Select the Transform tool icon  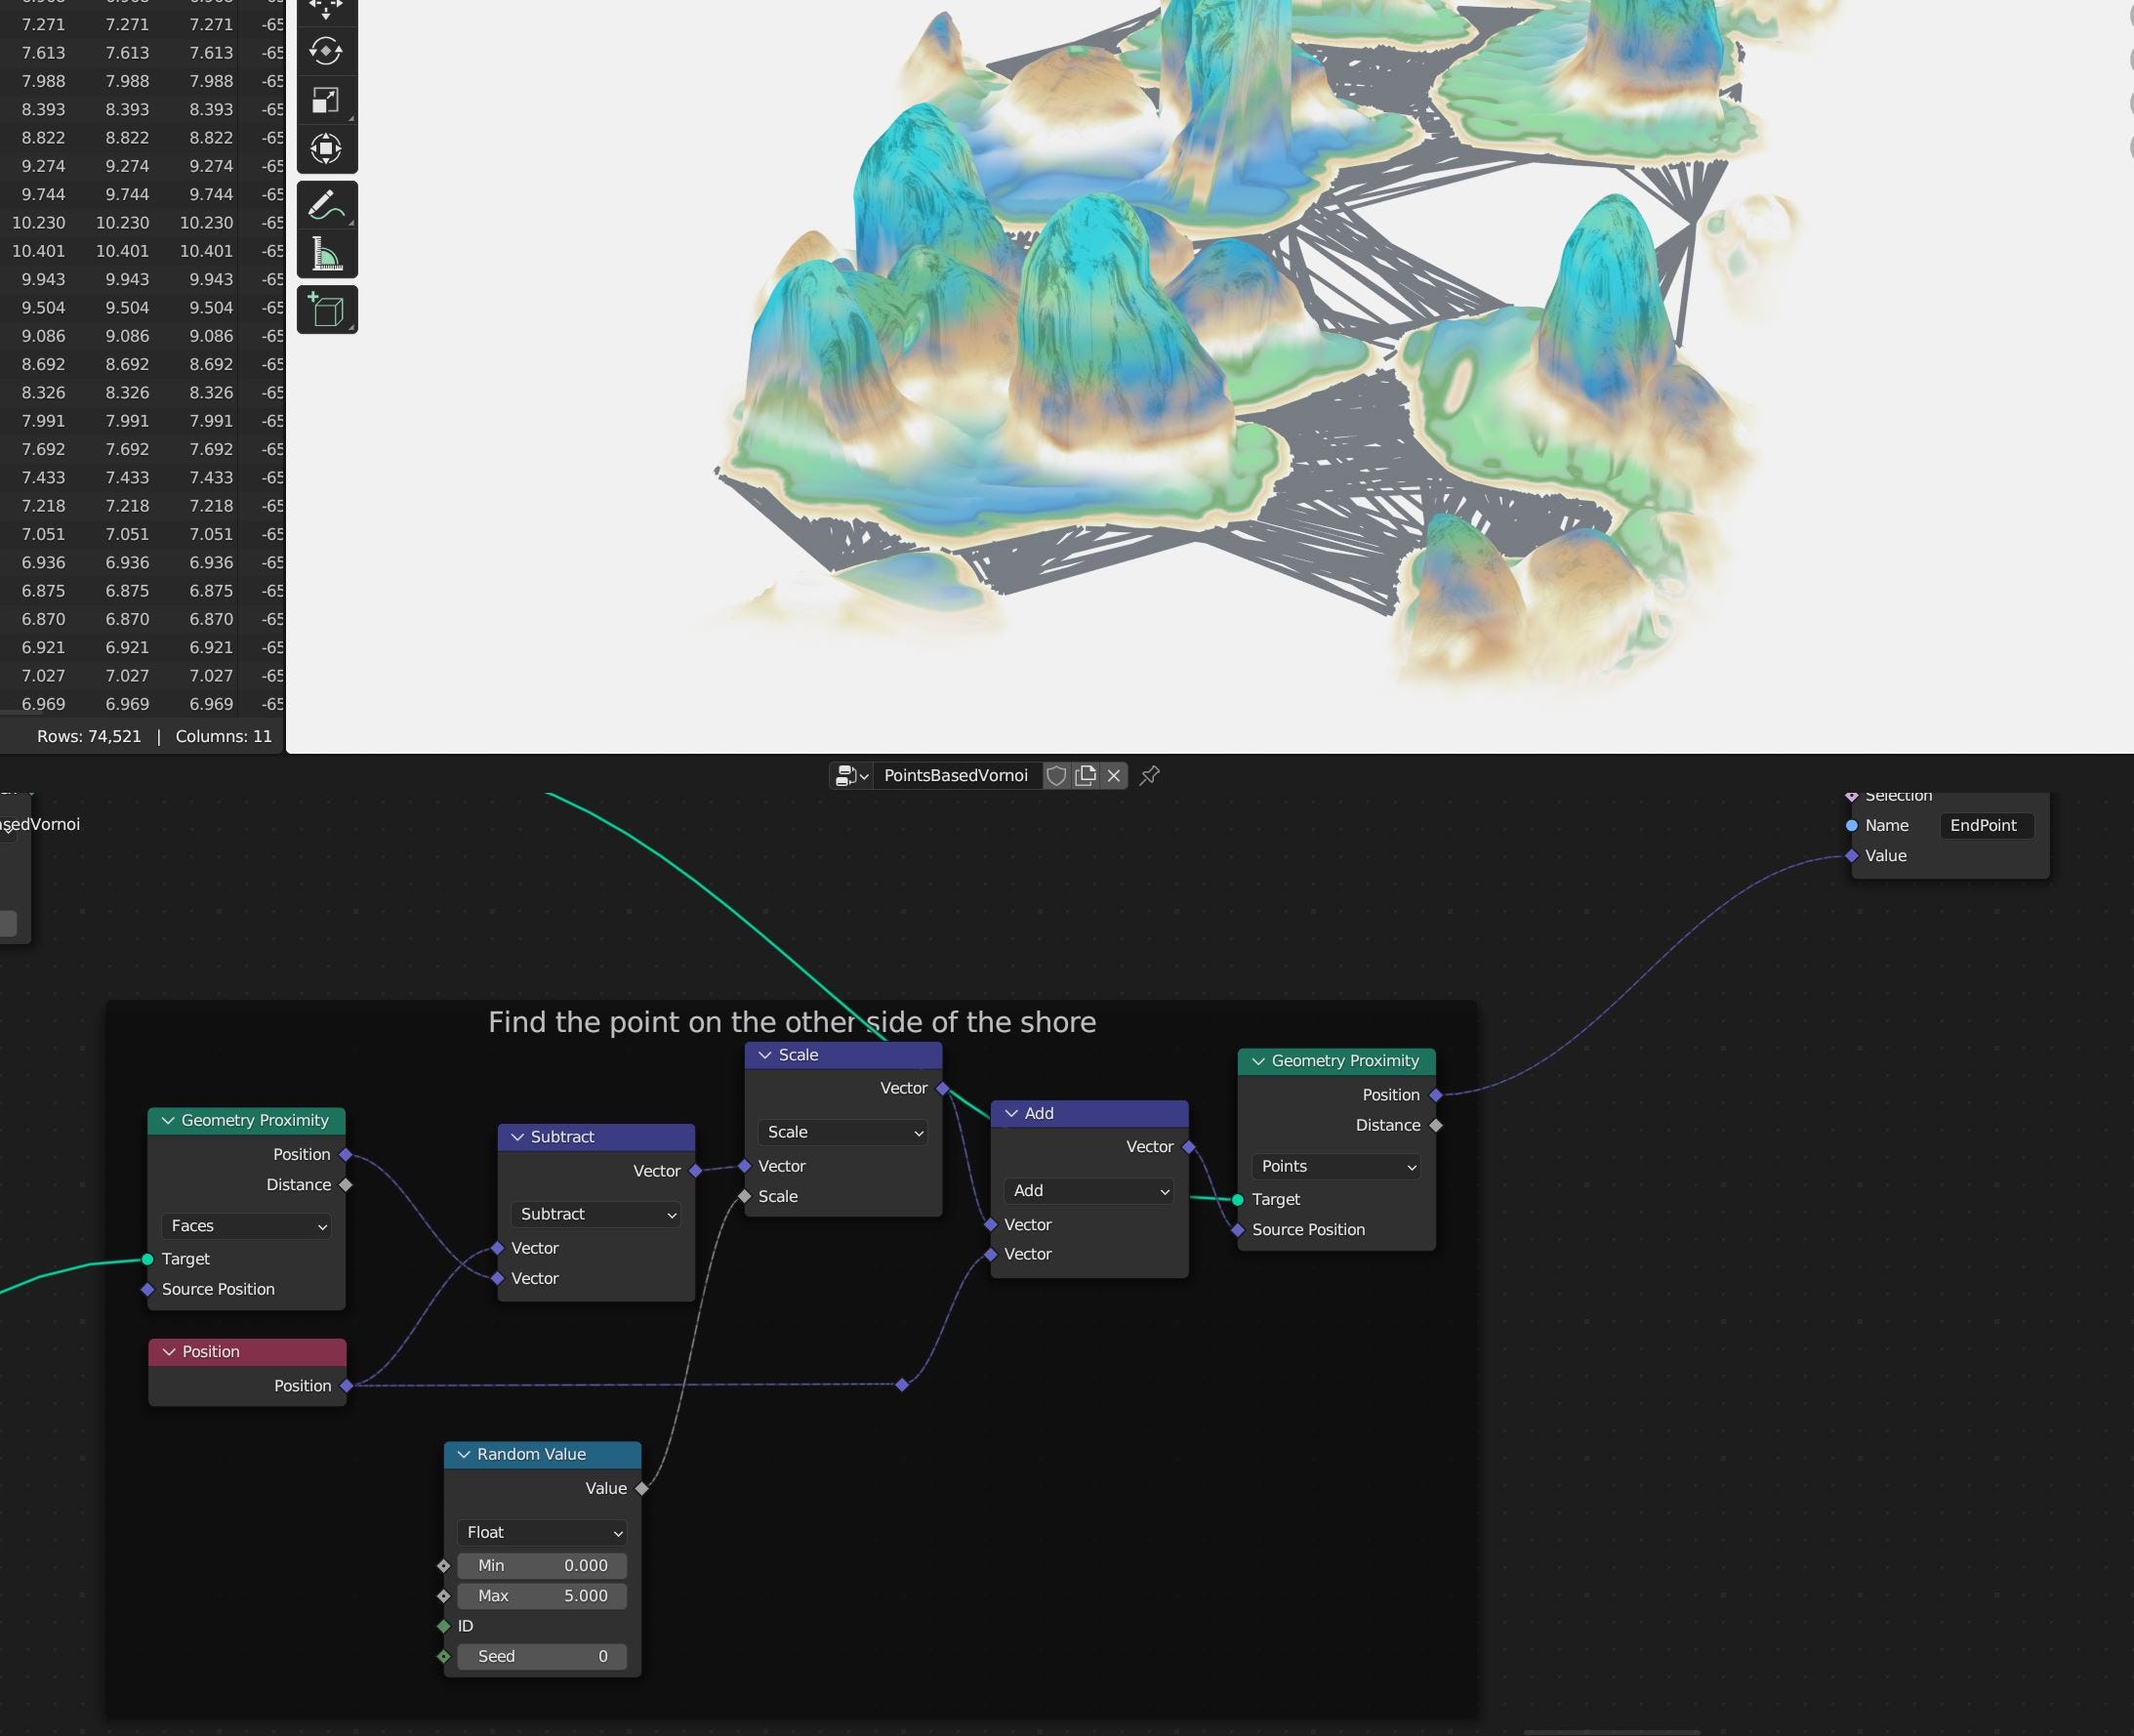click(x=326, y=149)
